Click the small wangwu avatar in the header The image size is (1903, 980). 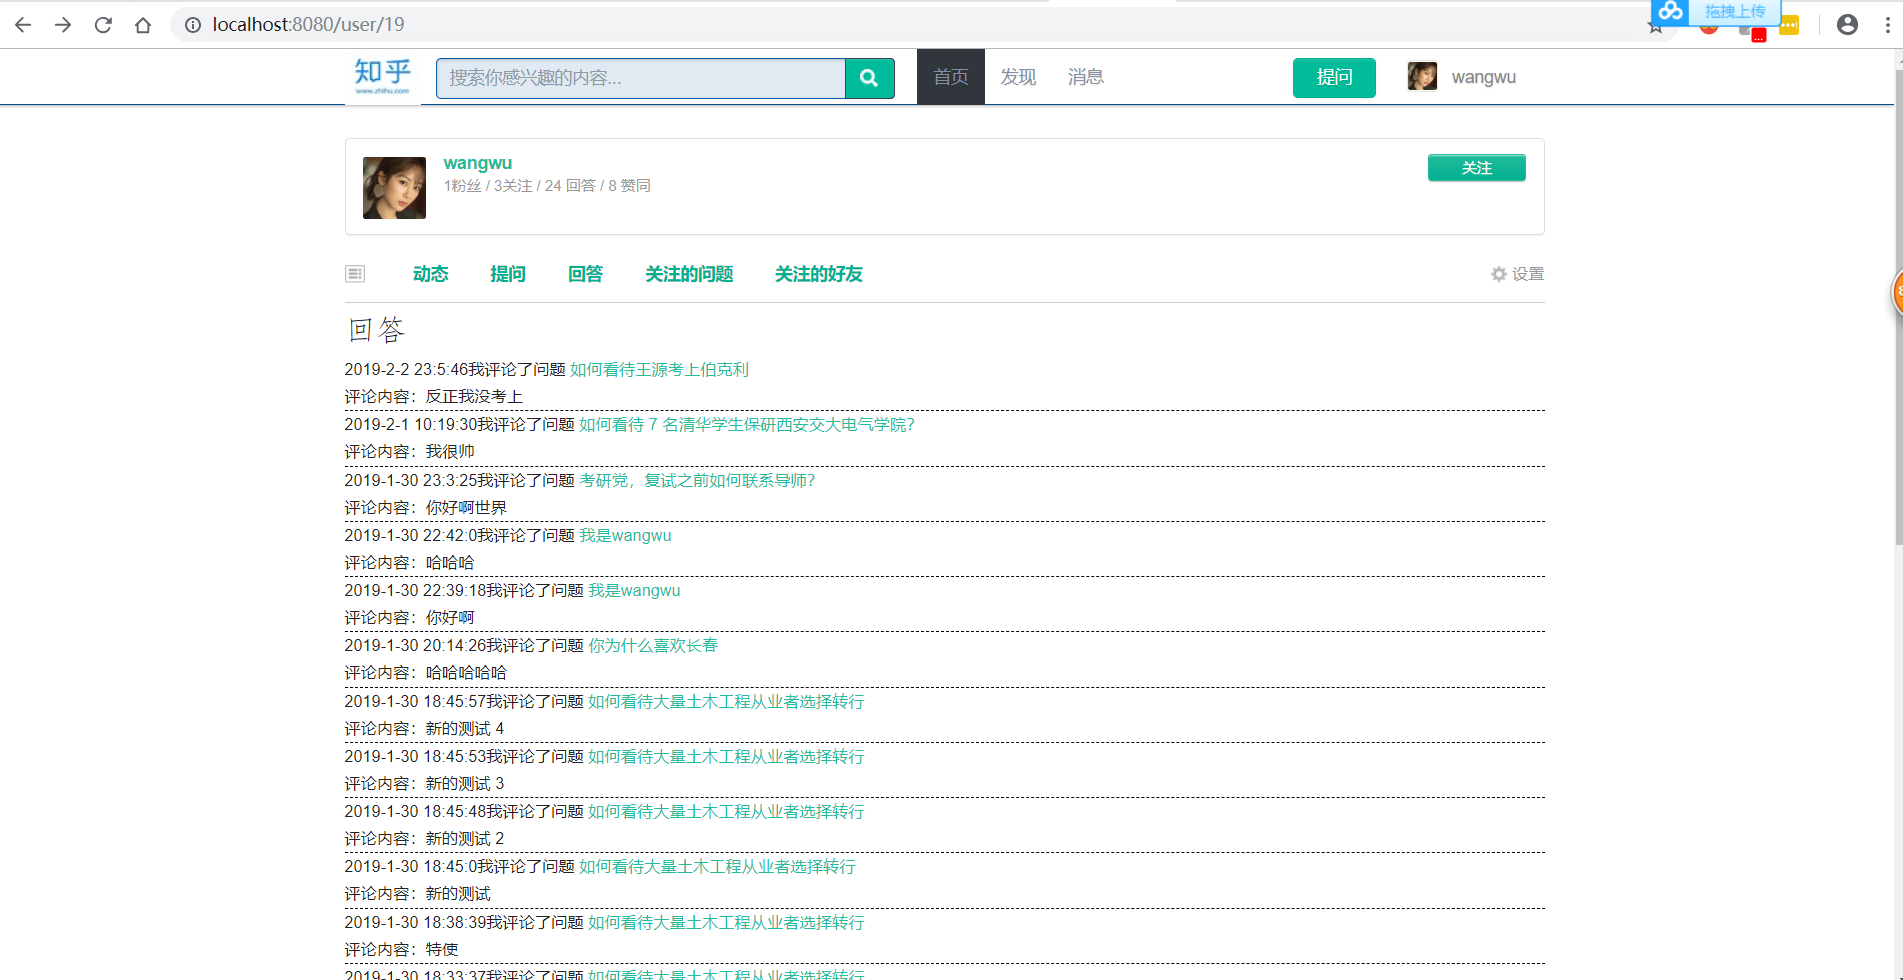point(1422,76)
